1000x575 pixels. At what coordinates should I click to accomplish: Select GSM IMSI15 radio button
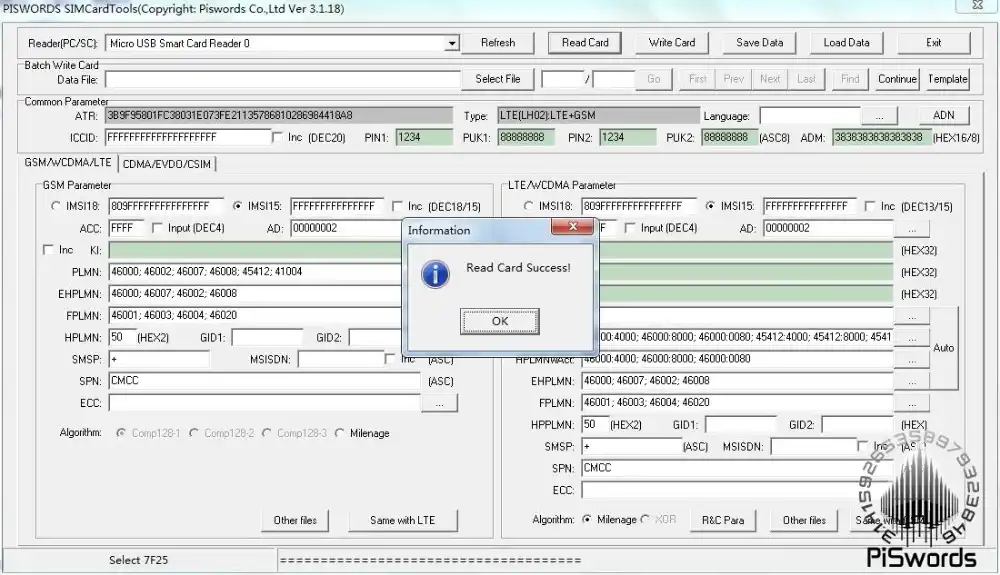coord(237,206)
